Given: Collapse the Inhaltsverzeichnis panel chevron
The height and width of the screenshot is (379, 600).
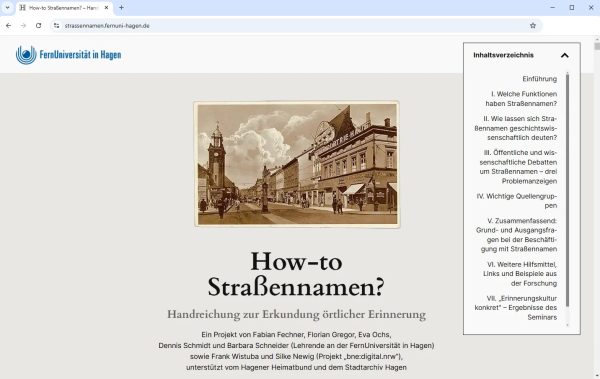Looking at the screenshot, I should pos(564,55).
